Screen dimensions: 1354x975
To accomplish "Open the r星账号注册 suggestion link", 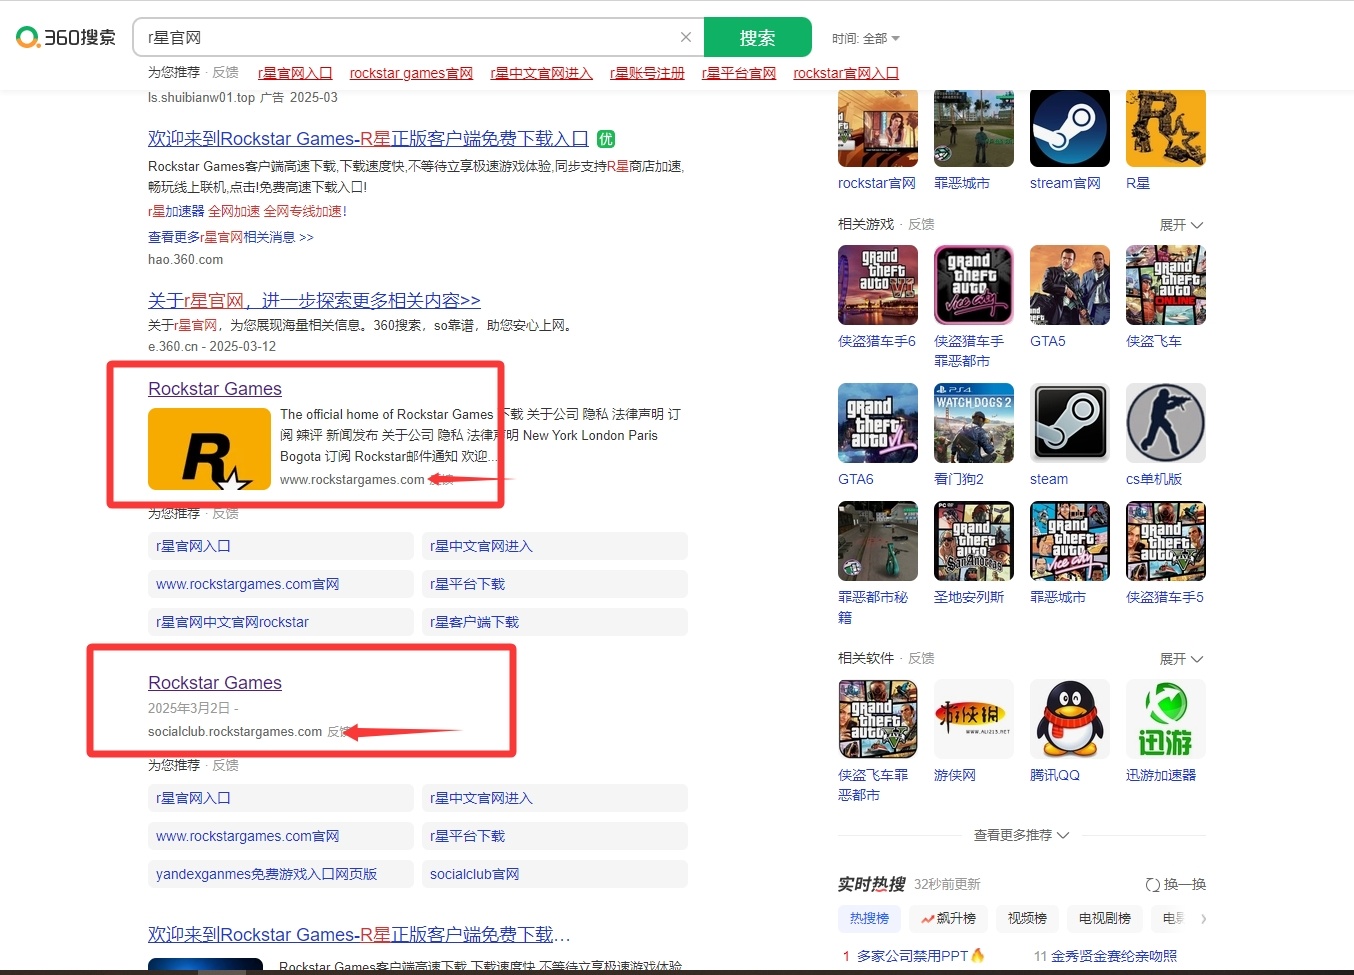I will 647,73.
